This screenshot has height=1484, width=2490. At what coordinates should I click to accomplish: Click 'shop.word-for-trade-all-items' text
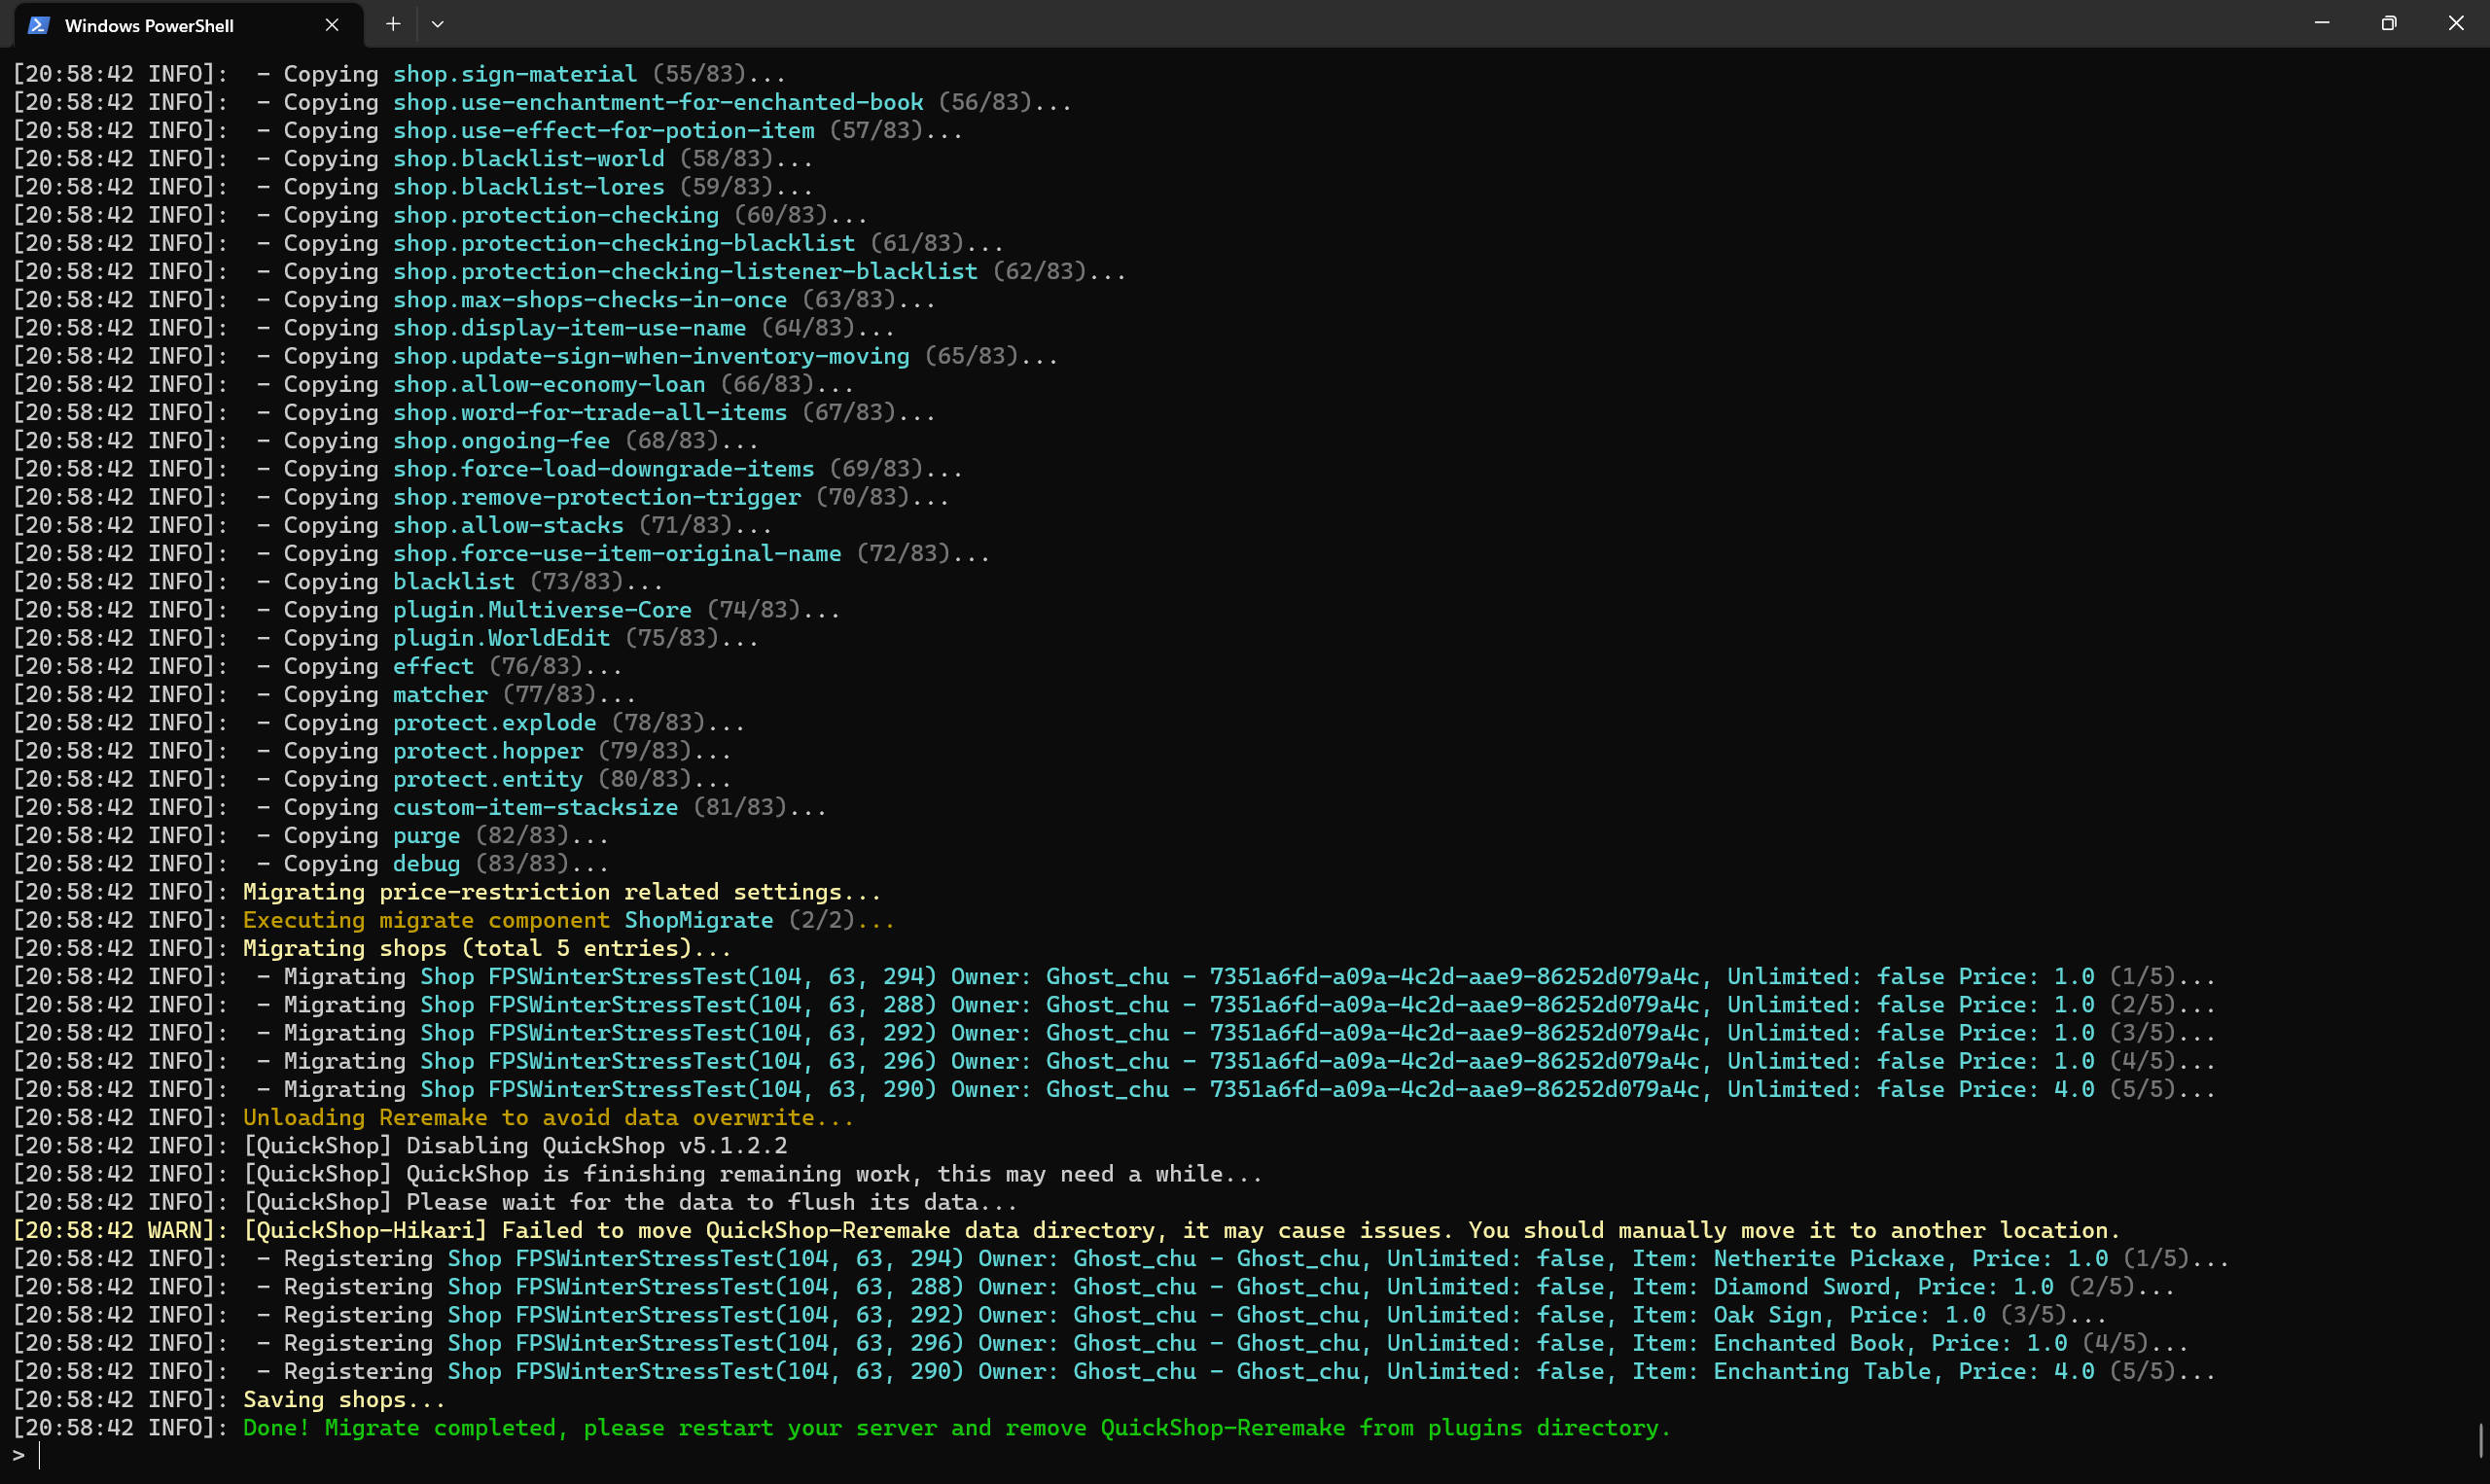590,412
